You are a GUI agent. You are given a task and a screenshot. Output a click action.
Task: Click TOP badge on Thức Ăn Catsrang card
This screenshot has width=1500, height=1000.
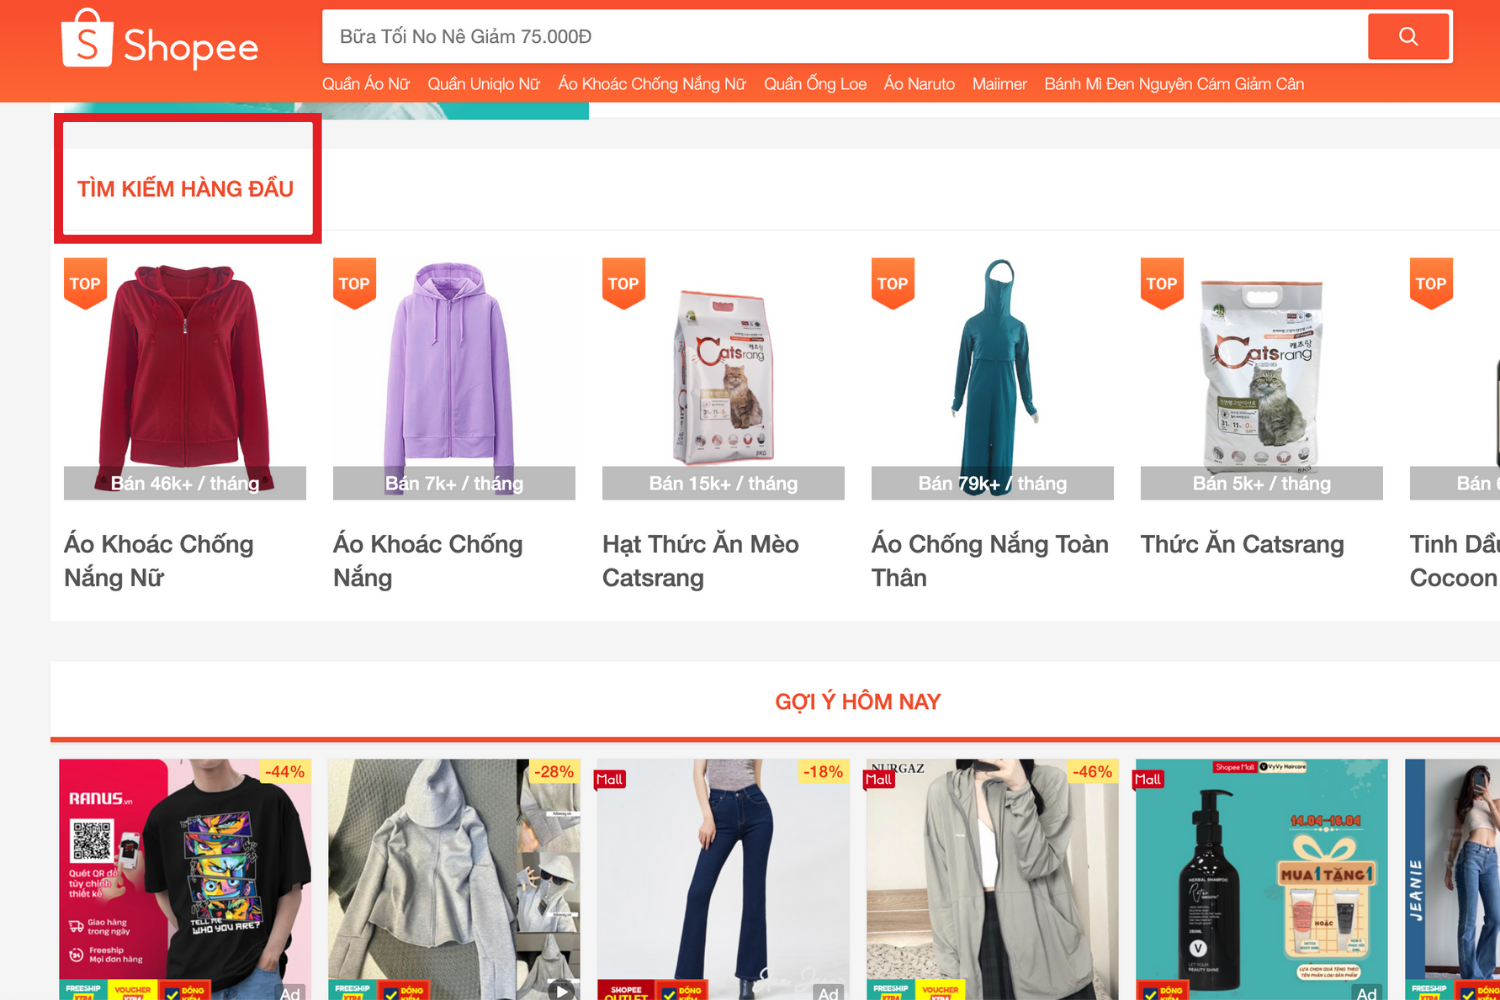(1162, 283)
